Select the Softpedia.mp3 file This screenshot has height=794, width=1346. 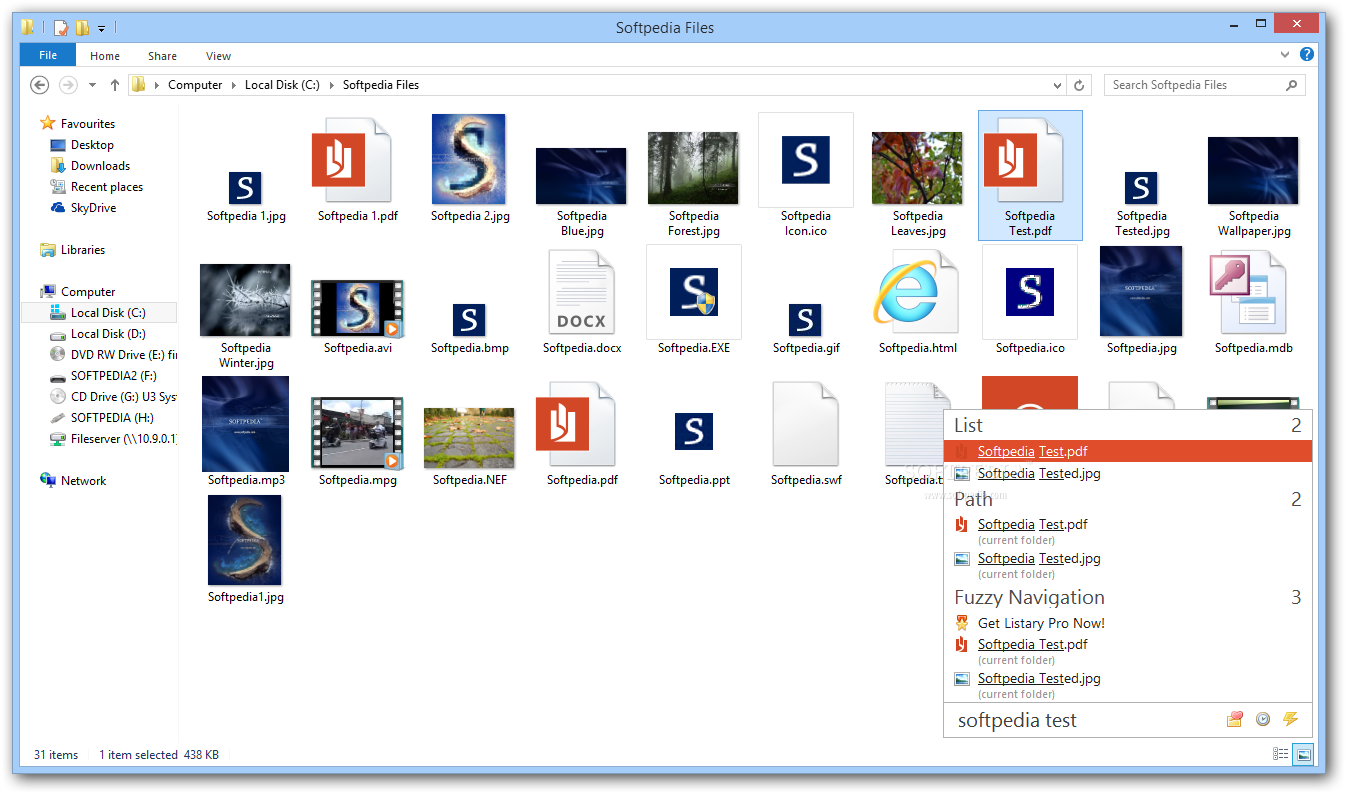pos(245,424)
